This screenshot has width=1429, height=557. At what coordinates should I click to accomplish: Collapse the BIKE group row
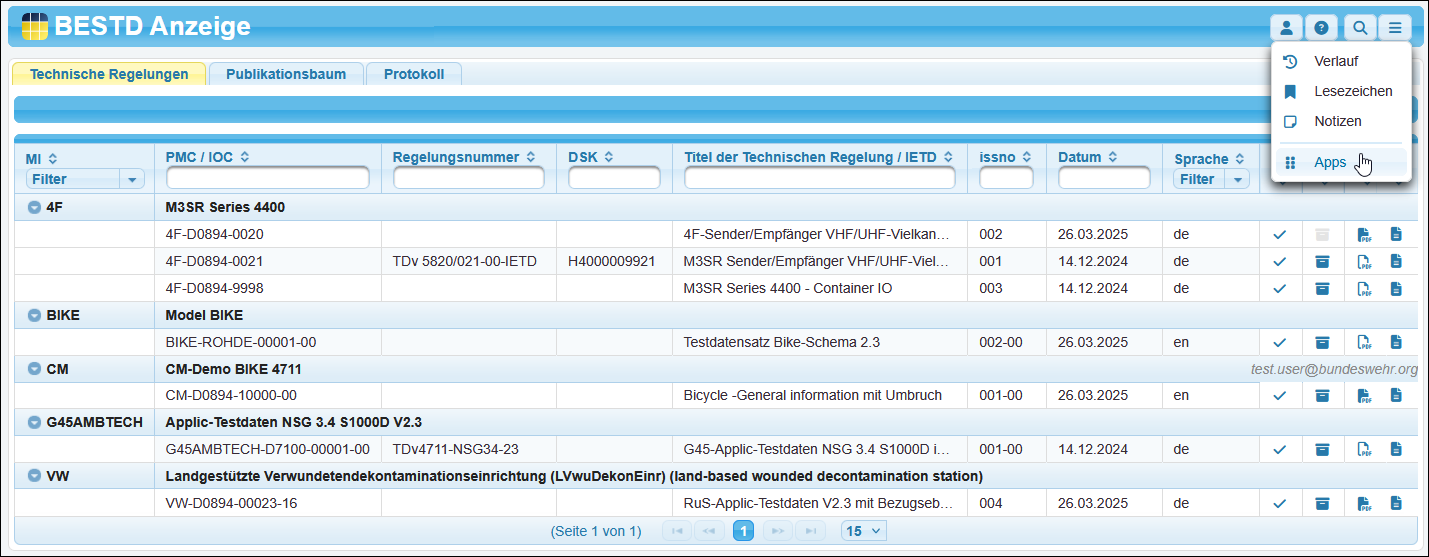34,316
